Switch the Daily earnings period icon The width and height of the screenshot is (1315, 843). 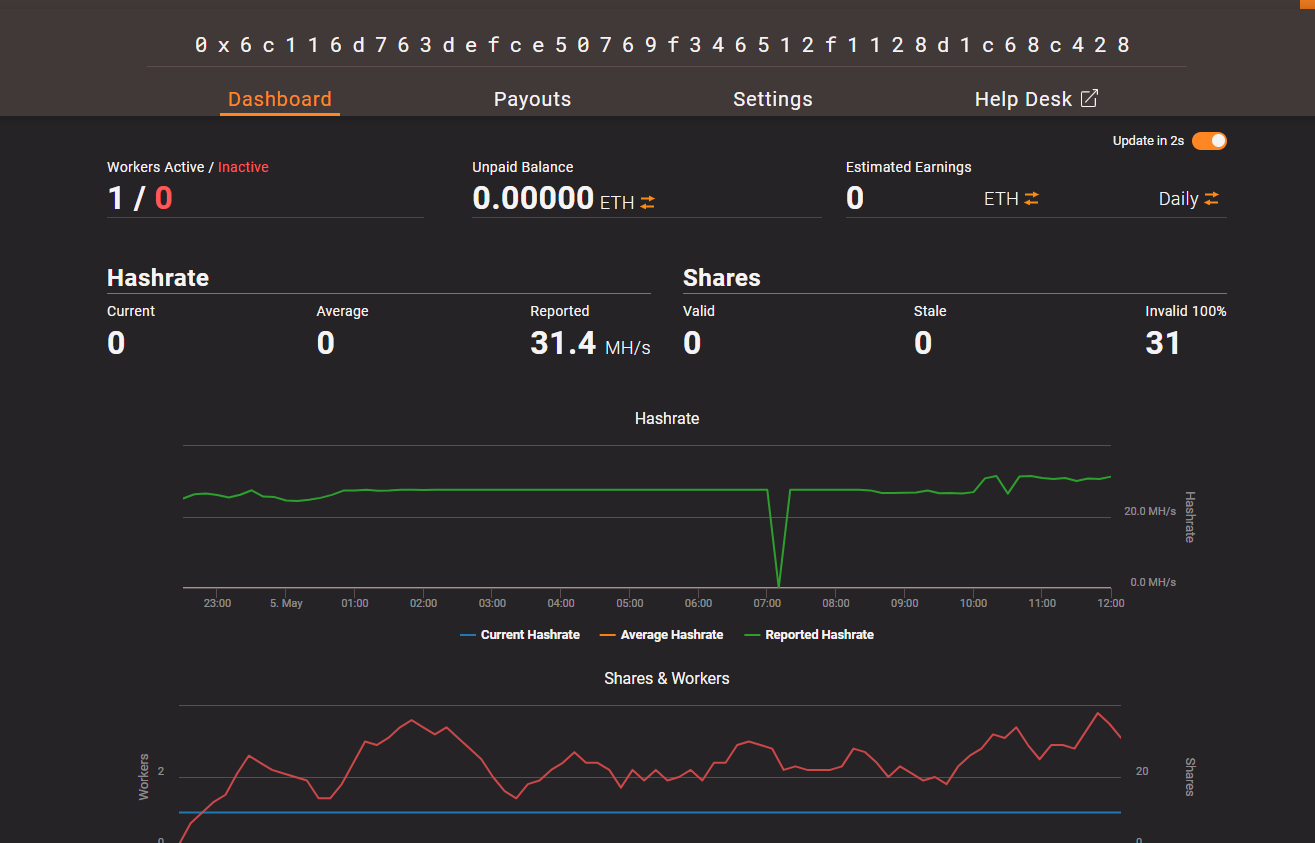pyautogui.click(x=1212, y=199)
